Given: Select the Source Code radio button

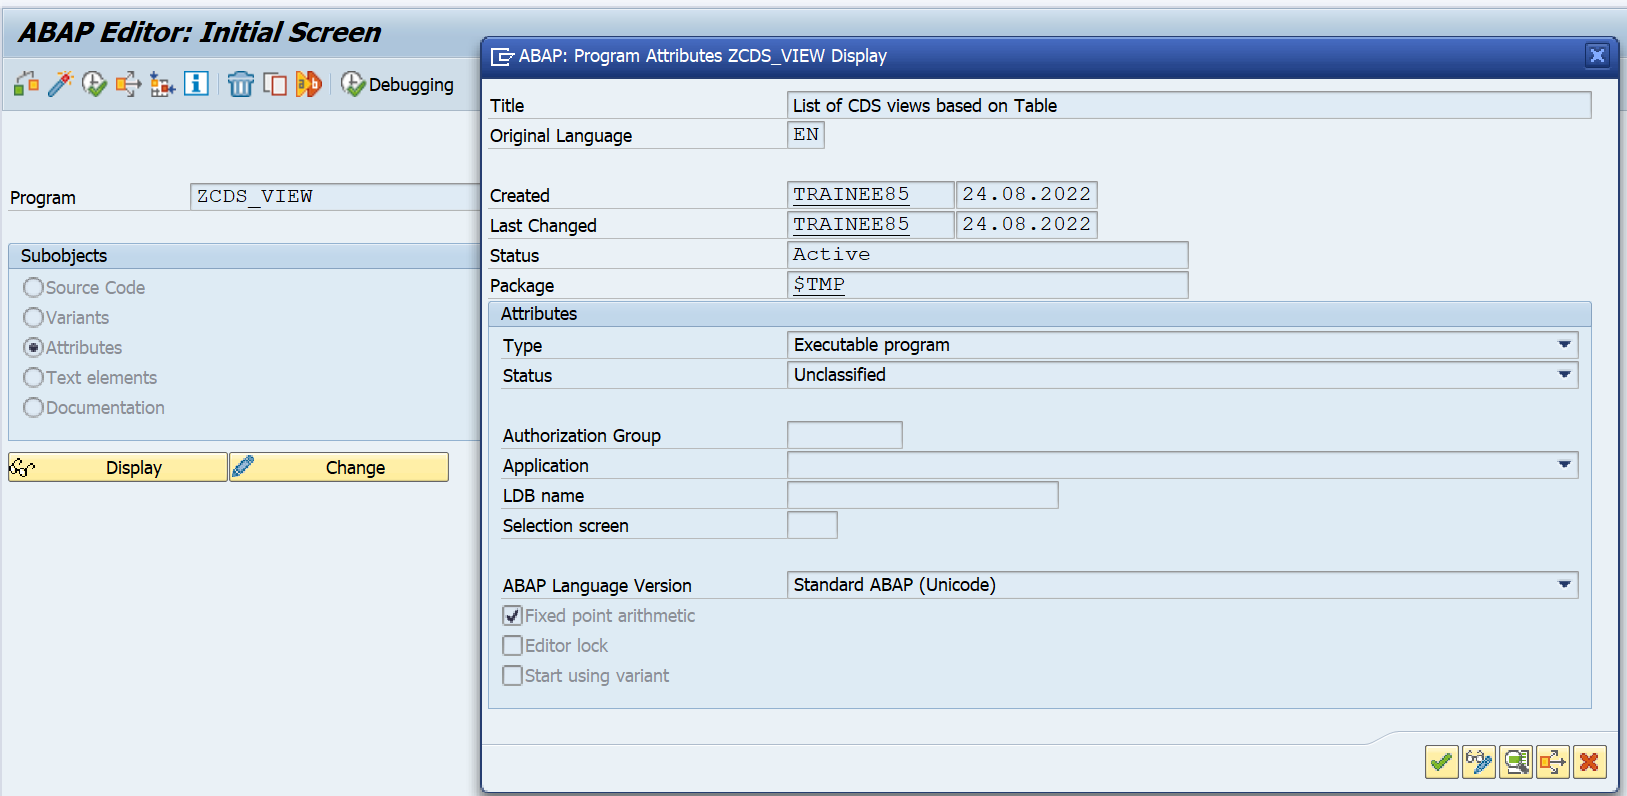Looking at the screenshot, I should [x=33, y=288].
